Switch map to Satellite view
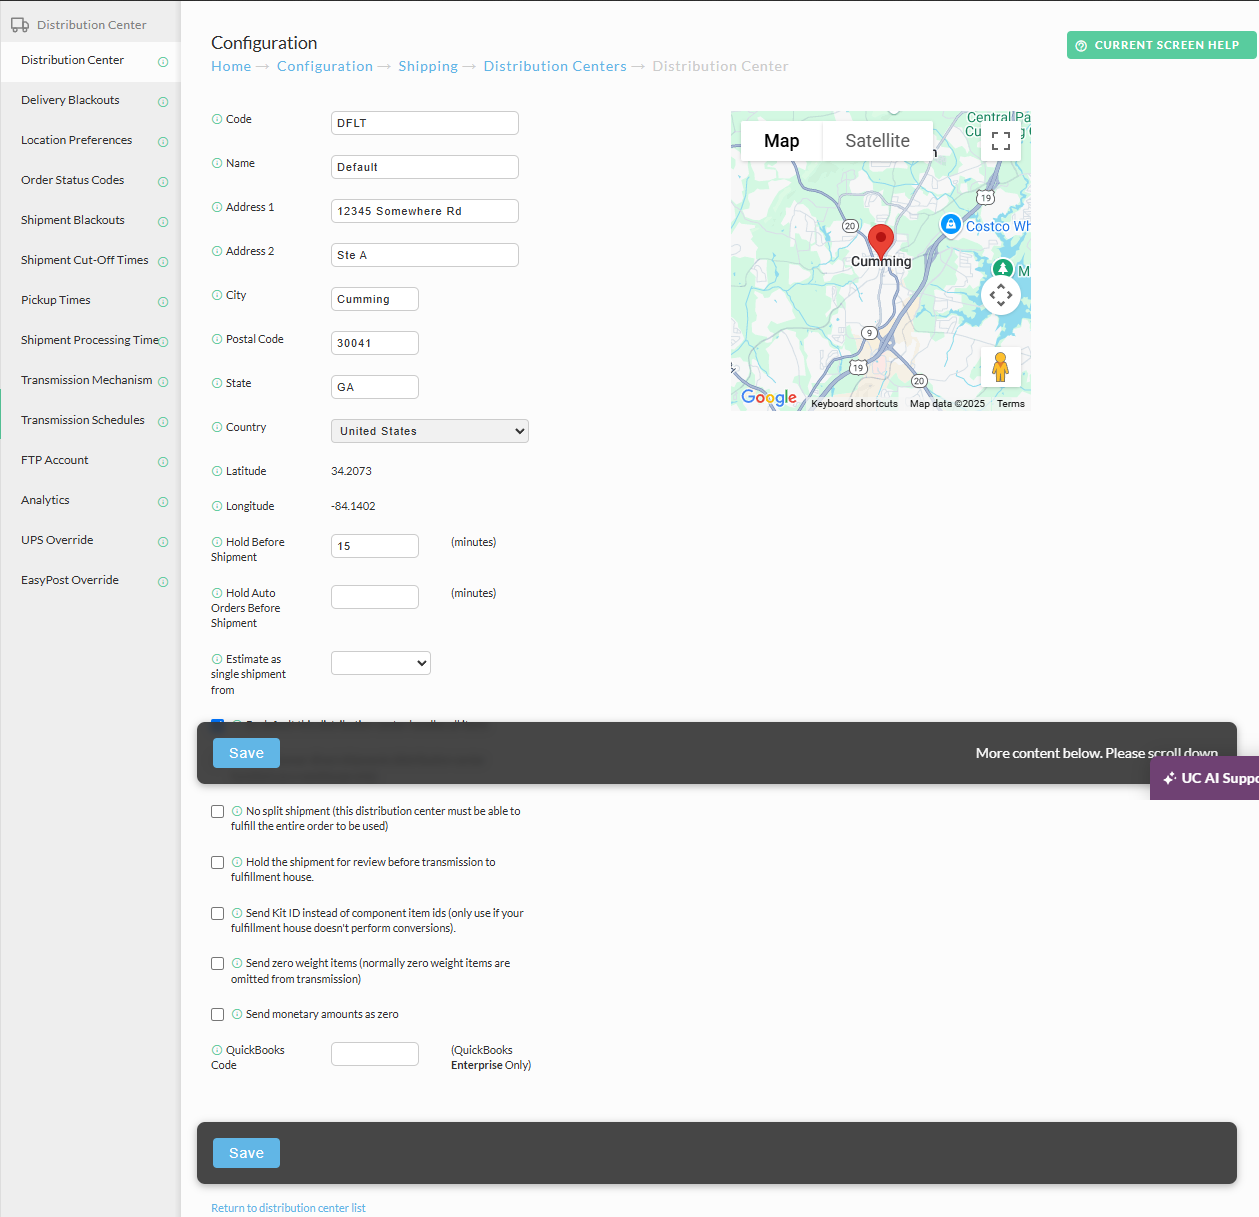Viewport: 1259px width, 1217px height. pyautogui.click(x=877, y=141)
